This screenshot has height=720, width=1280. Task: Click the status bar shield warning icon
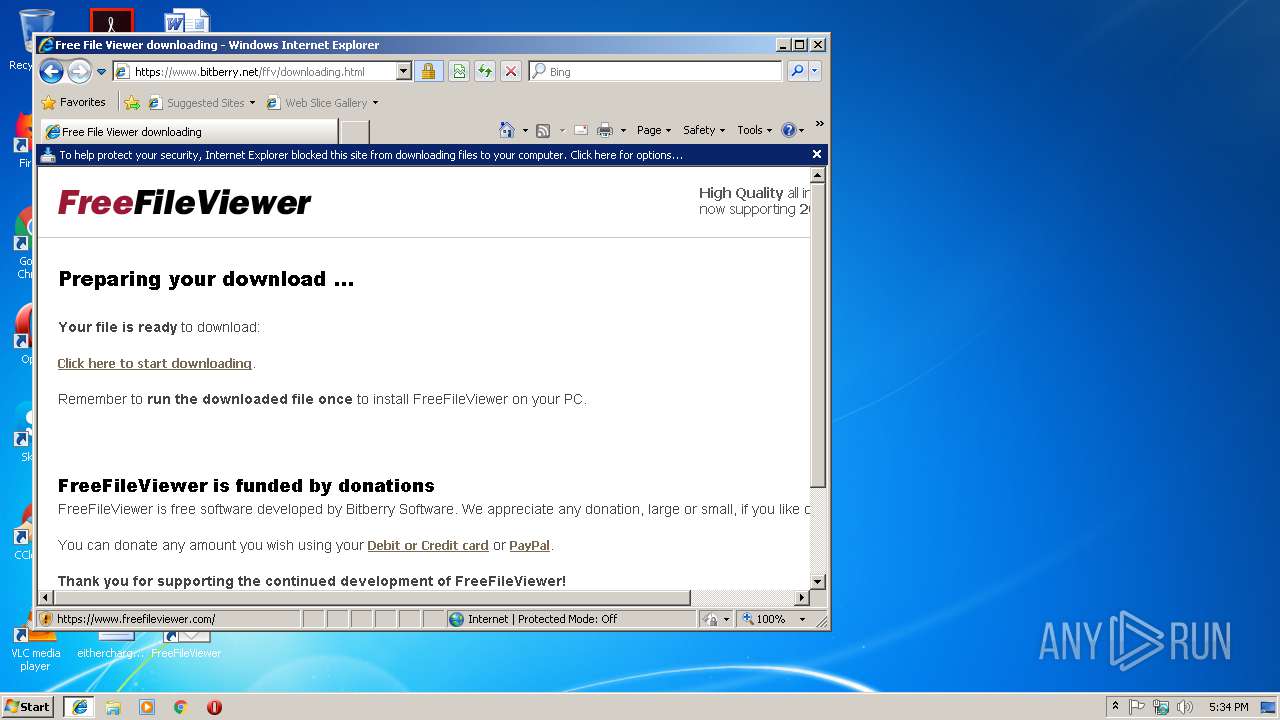click(46, 619)
